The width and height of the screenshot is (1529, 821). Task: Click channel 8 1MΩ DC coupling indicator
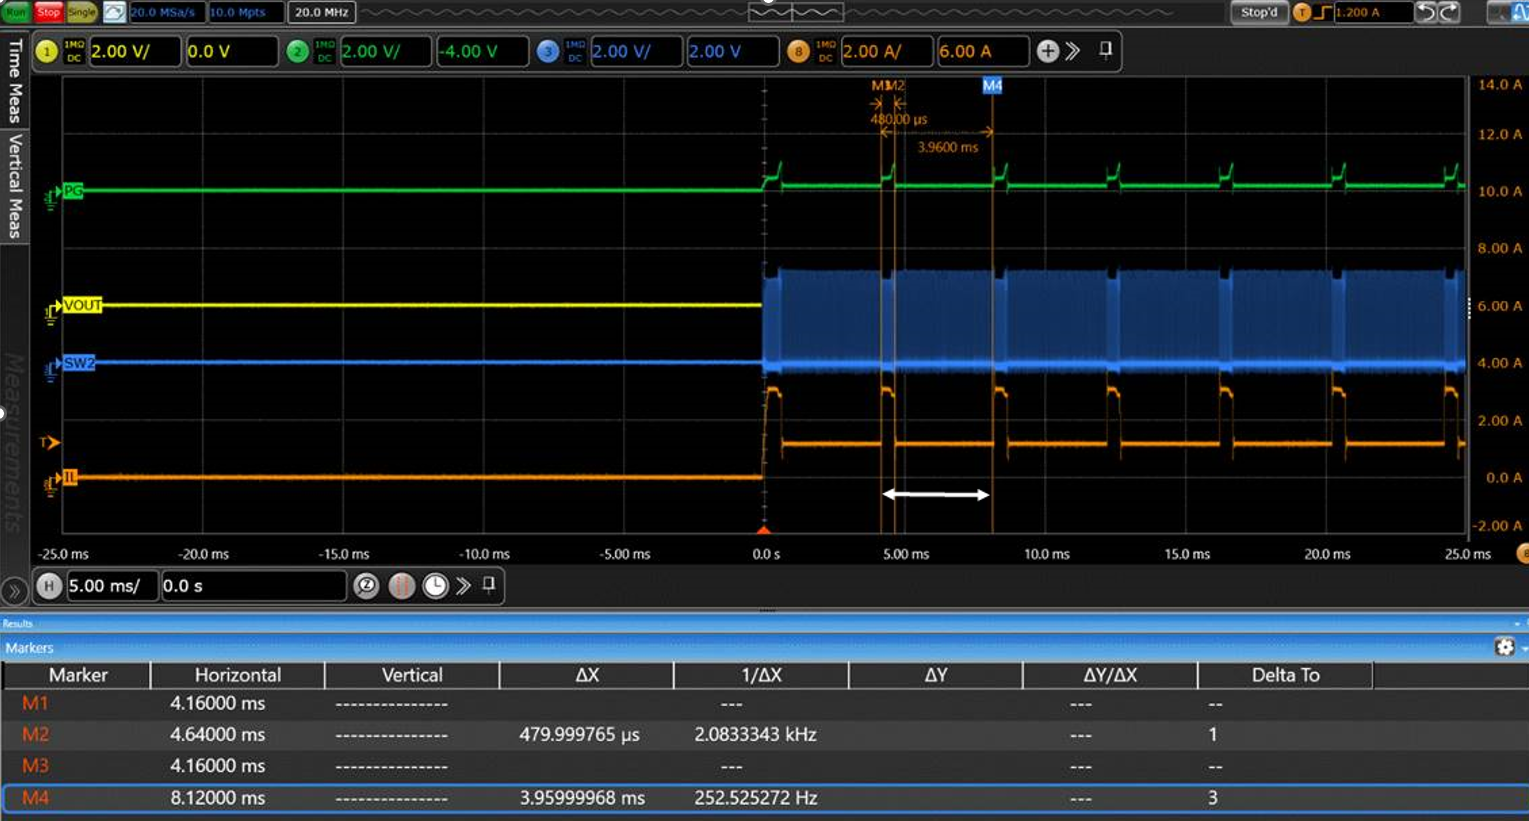click(825, 51)
